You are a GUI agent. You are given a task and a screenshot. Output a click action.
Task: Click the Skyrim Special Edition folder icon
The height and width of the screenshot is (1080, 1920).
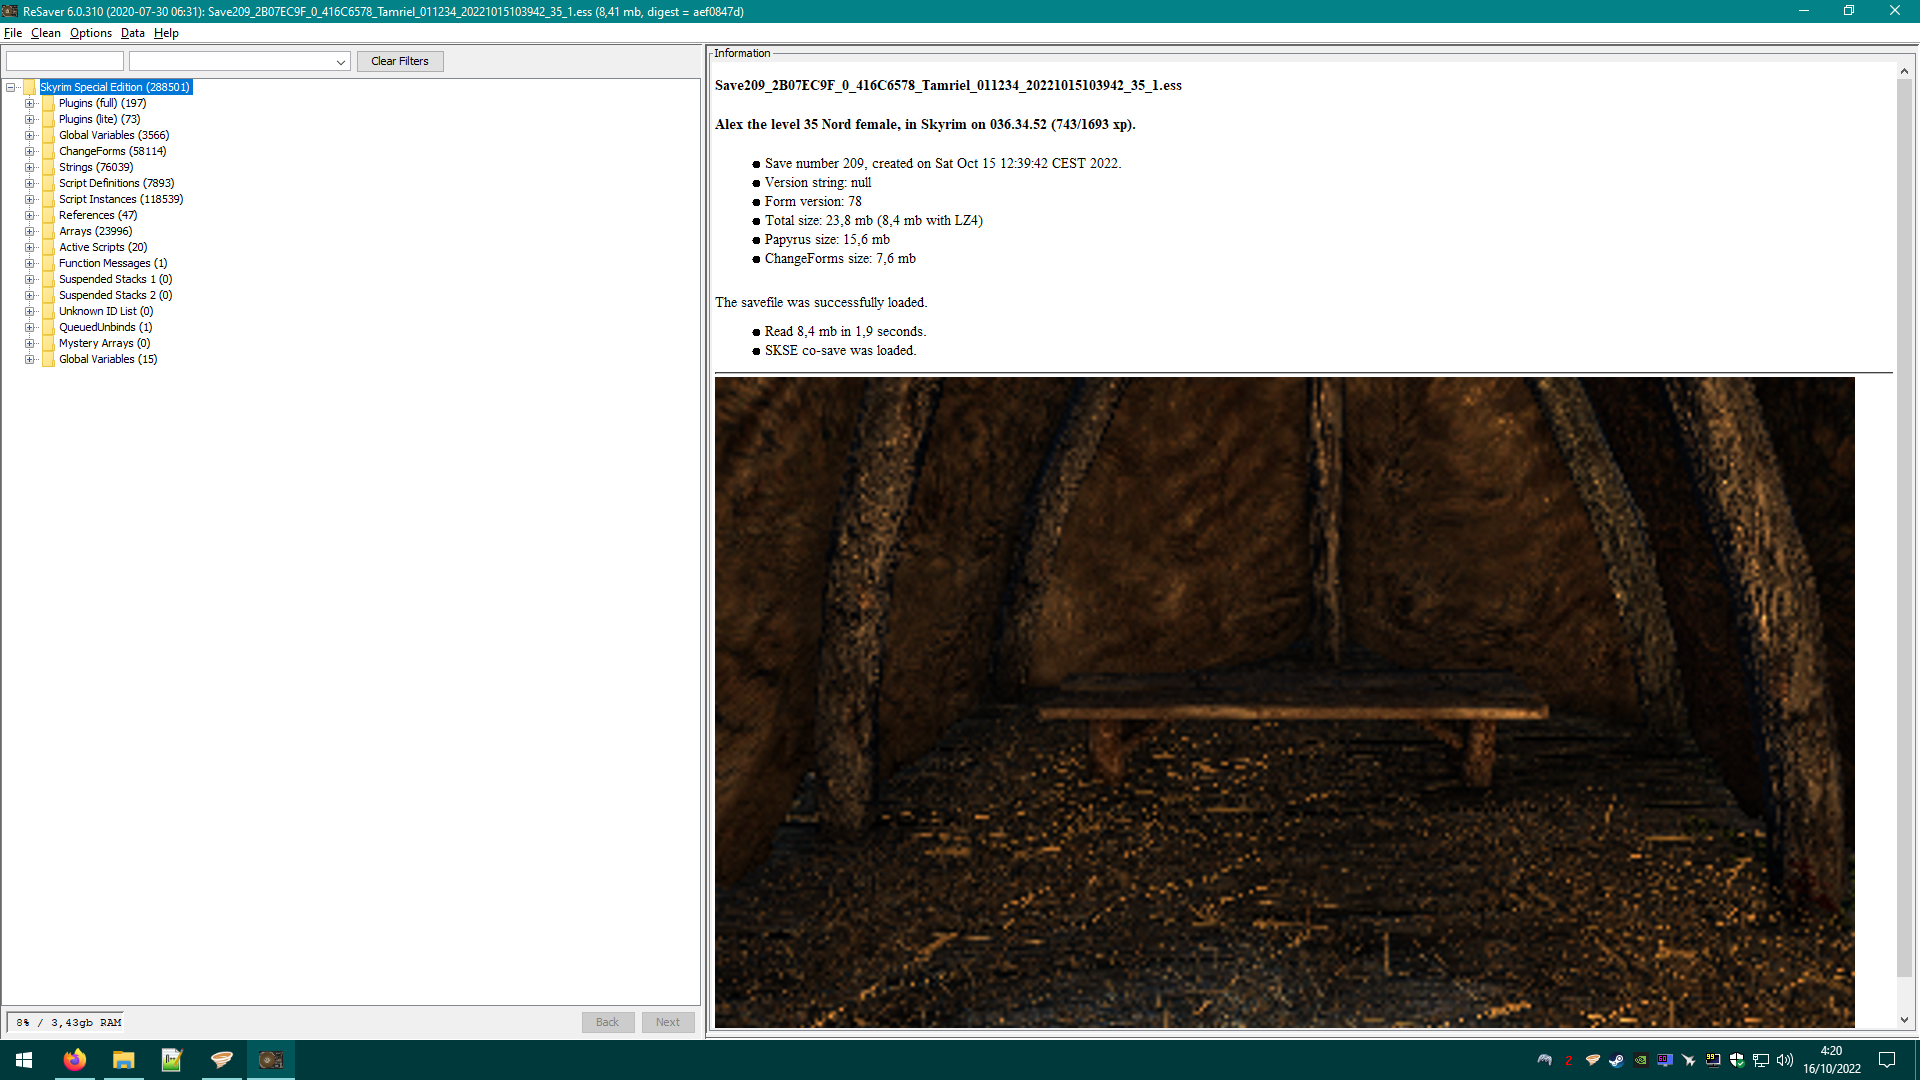click(x=29, y=87)
